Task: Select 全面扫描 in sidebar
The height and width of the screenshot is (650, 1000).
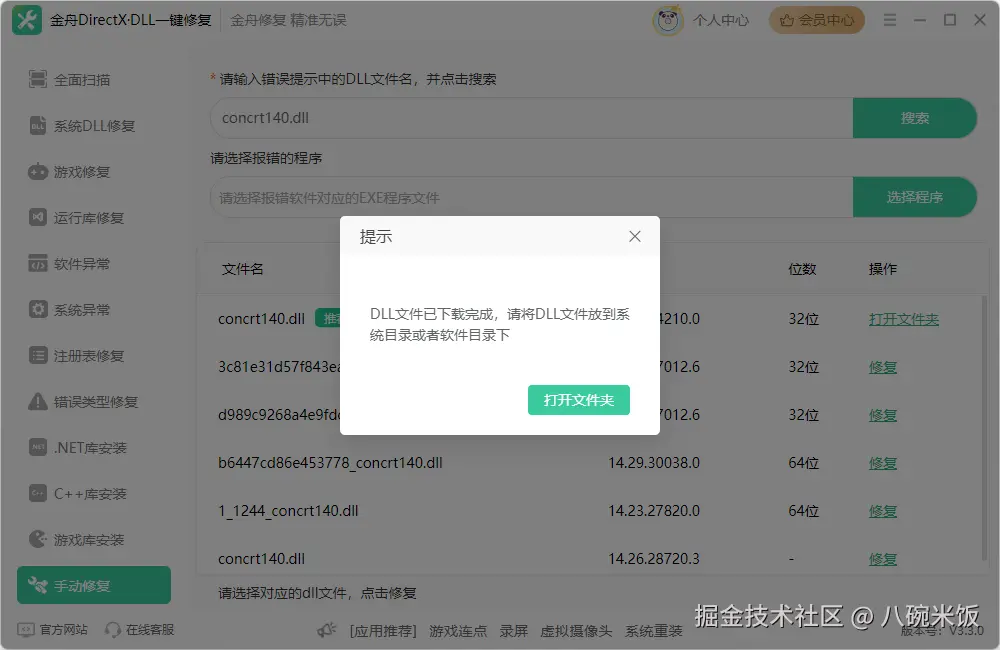Action: click(82, 80)
